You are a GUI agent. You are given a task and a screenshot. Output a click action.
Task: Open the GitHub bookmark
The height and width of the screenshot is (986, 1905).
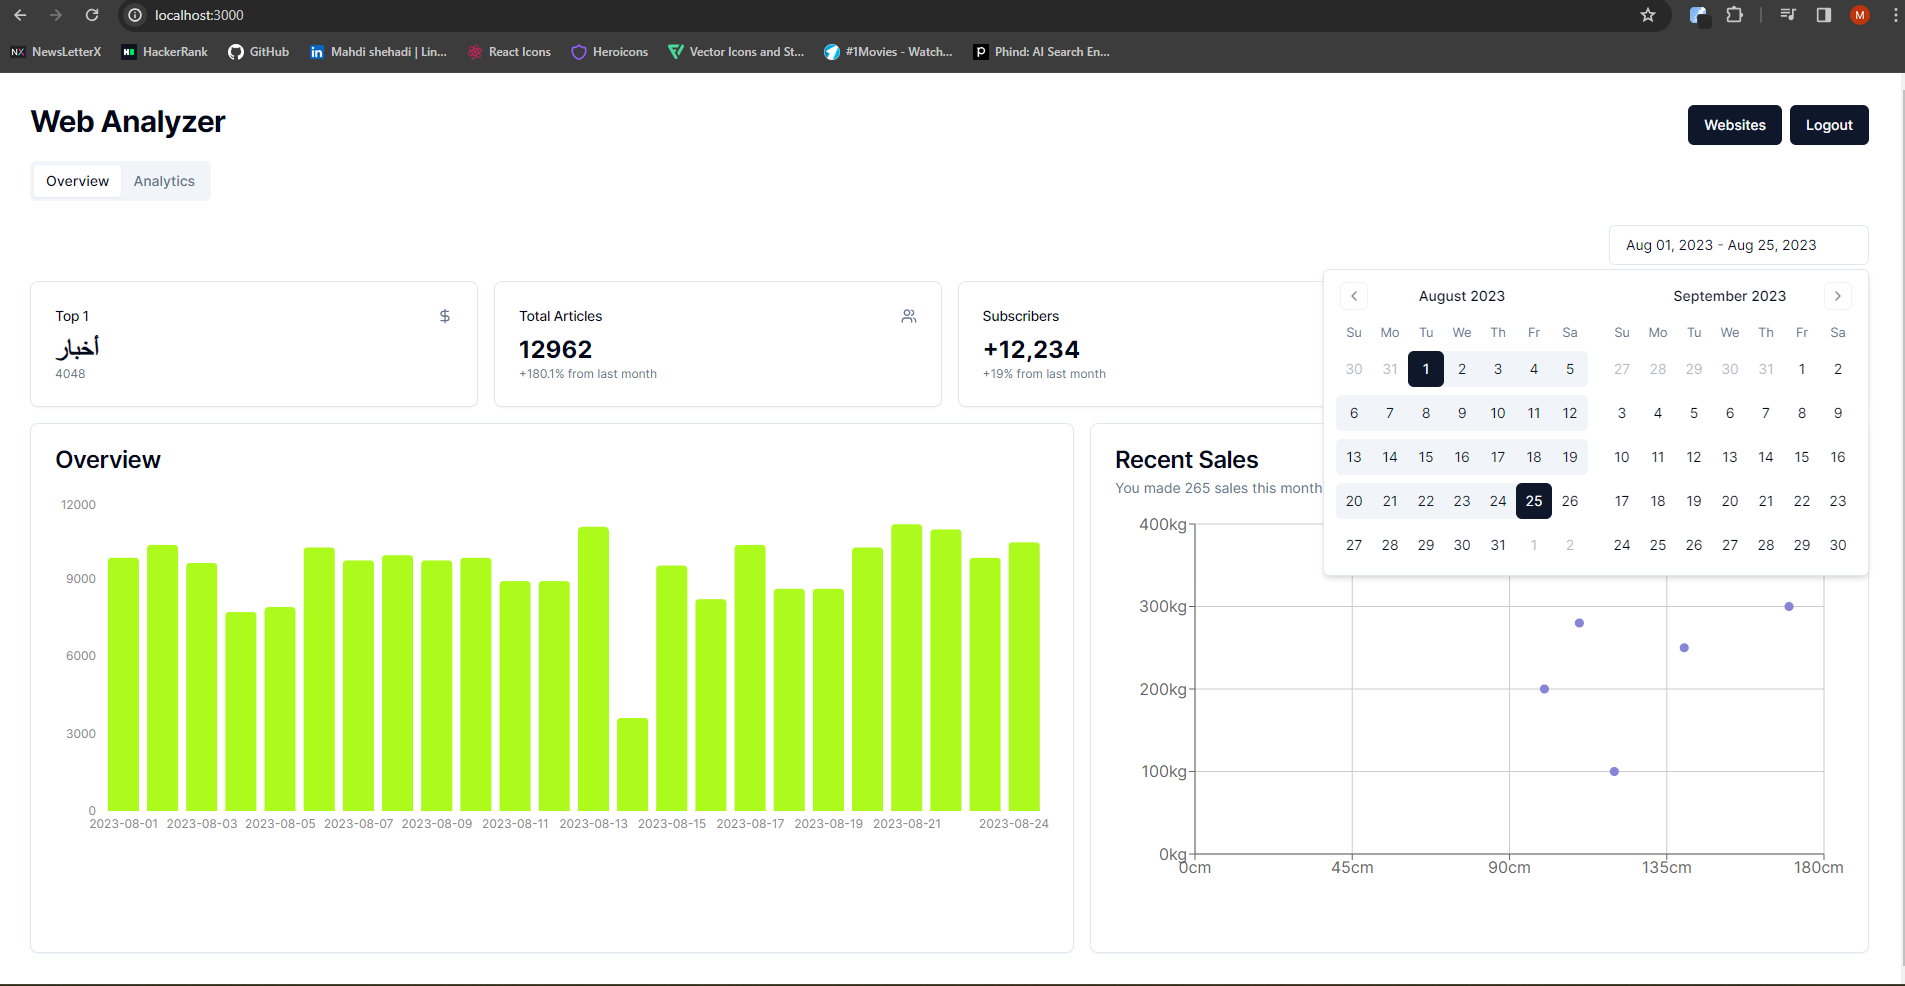pyautogui.click(x=258, y=52)
